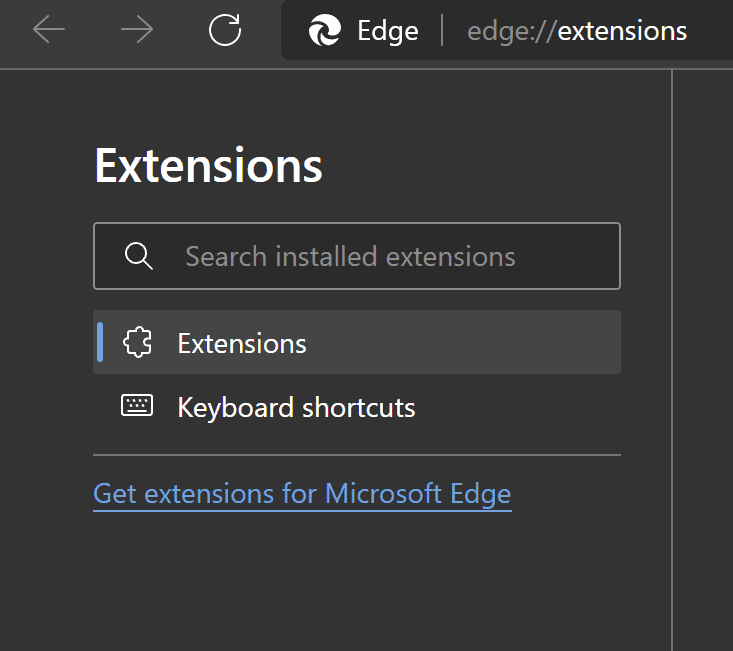Click the vertical divider right of sidebar
The width and height of the screenshot is (733, 651).
click(x=672, y=360)
